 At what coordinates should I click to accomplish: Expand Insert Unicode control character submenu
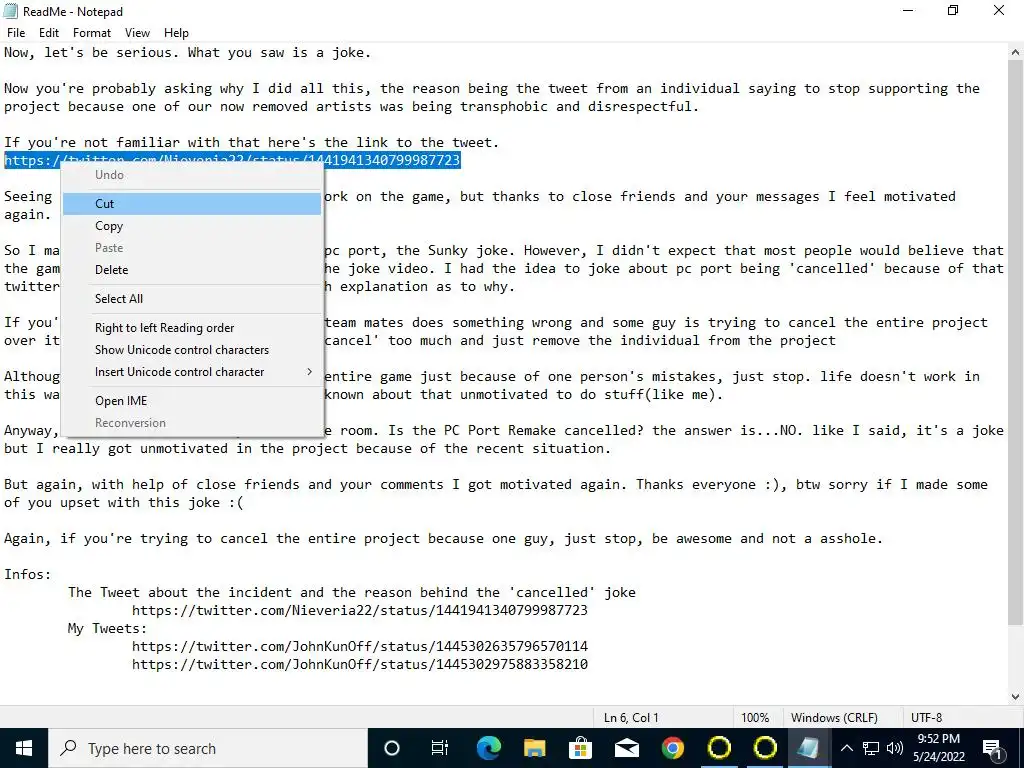click(192, 372)
